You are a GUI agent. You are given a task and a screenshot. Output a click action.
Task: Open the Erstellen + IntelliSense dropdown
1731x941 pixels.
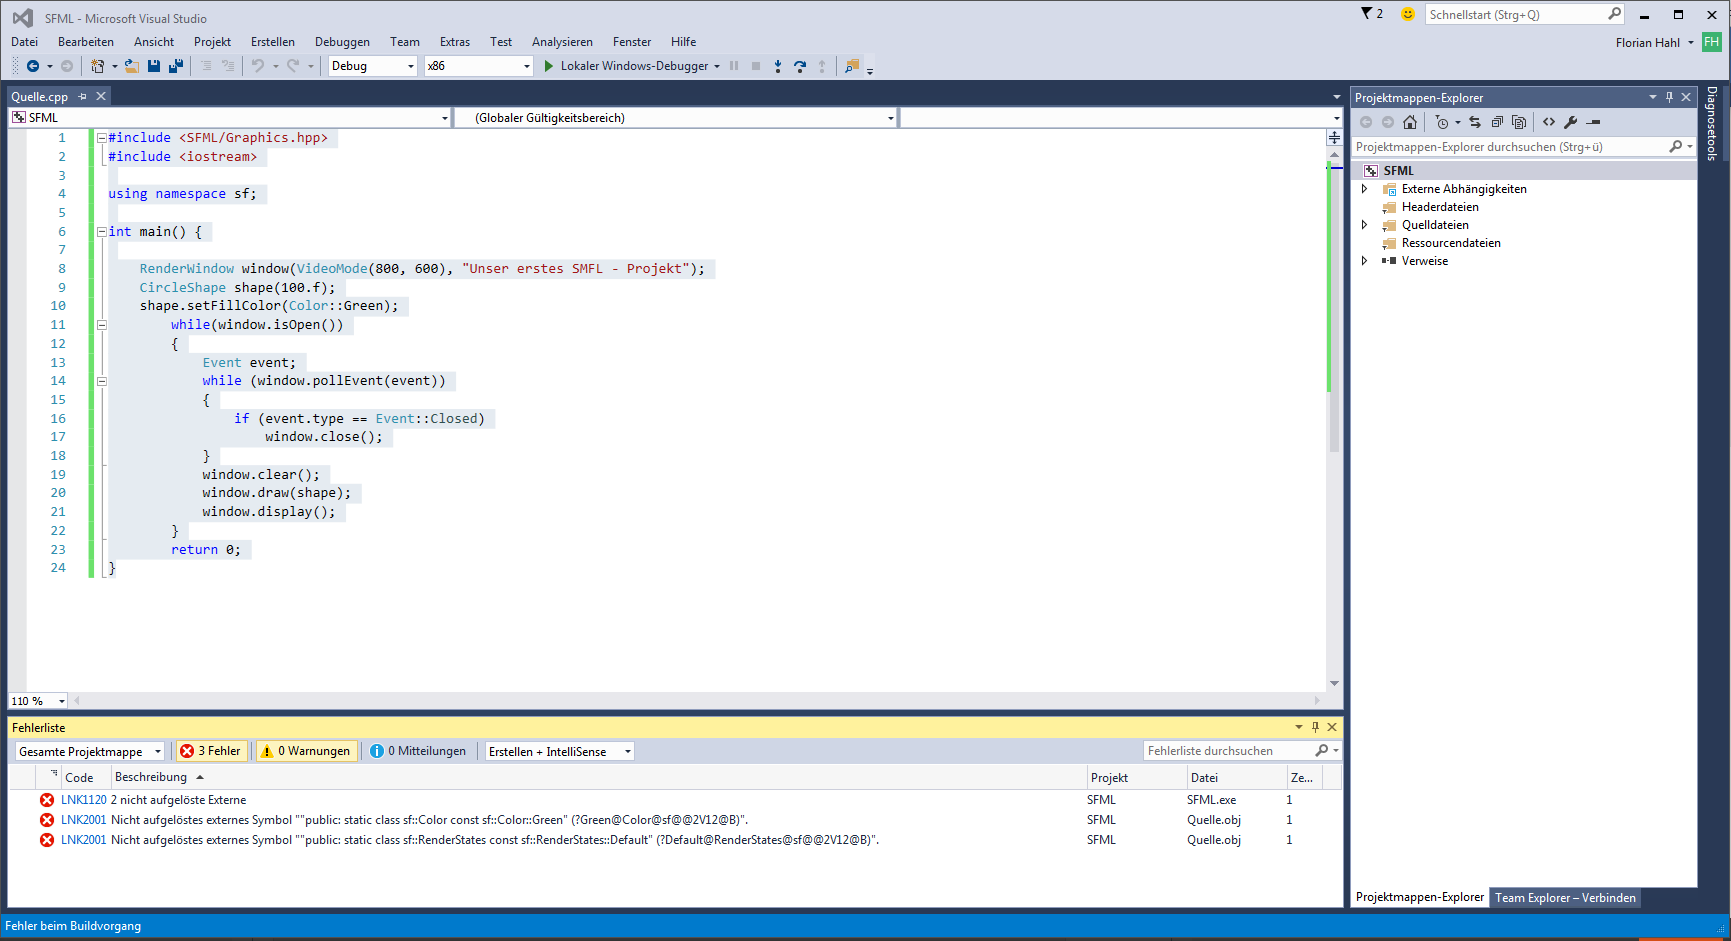(x=628, y=752)
